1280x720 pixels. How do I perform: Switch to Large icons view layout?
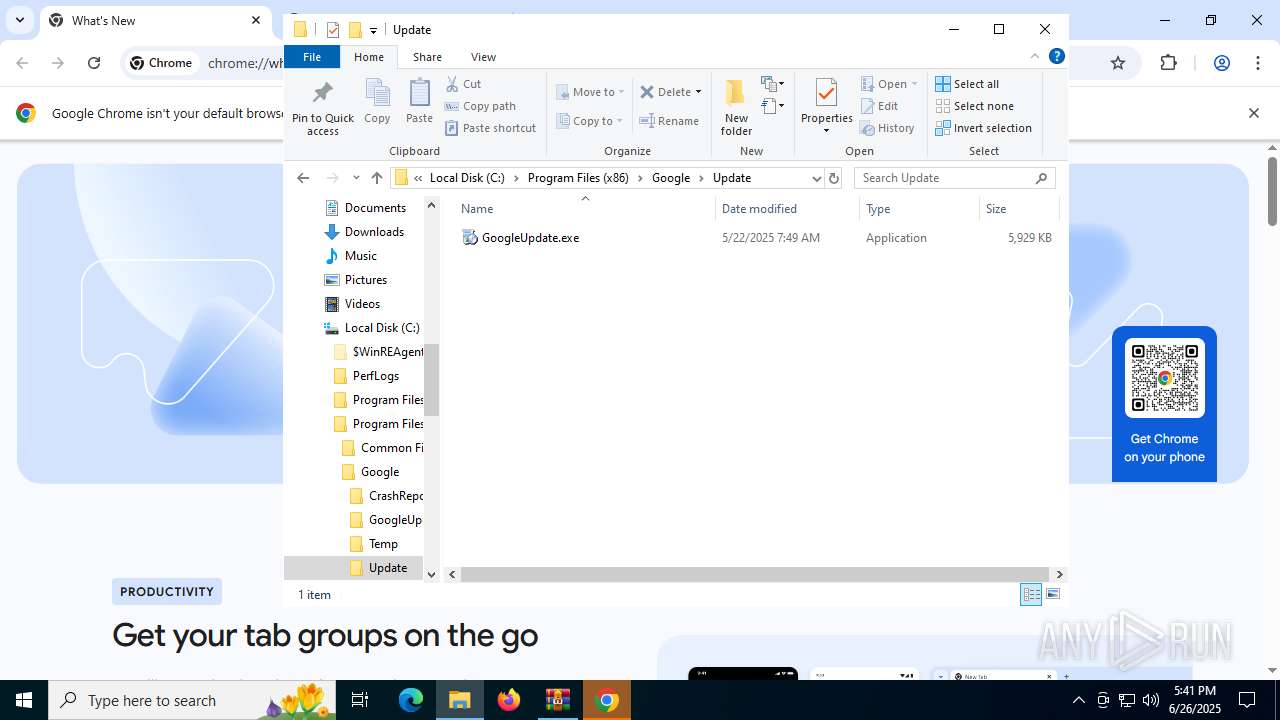pos(1053,595)
